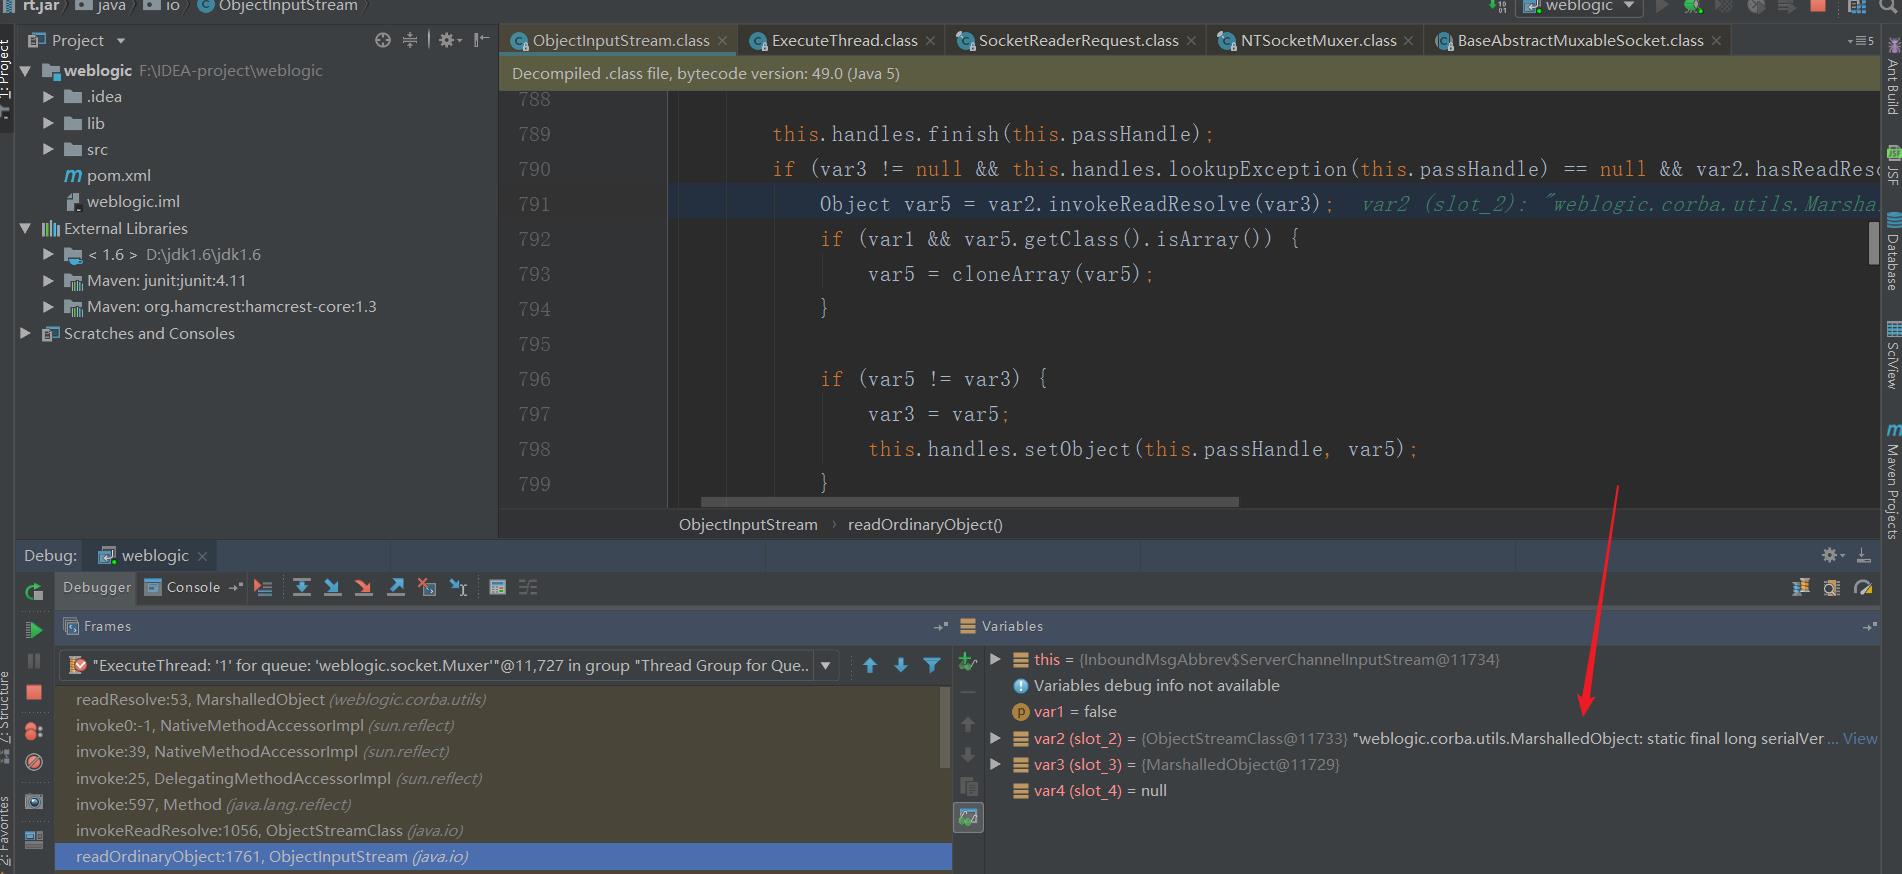Open the BaseAbstractMuxableSocket.class tab
Screen dimensions: 1902x874
pos(1580,41)
